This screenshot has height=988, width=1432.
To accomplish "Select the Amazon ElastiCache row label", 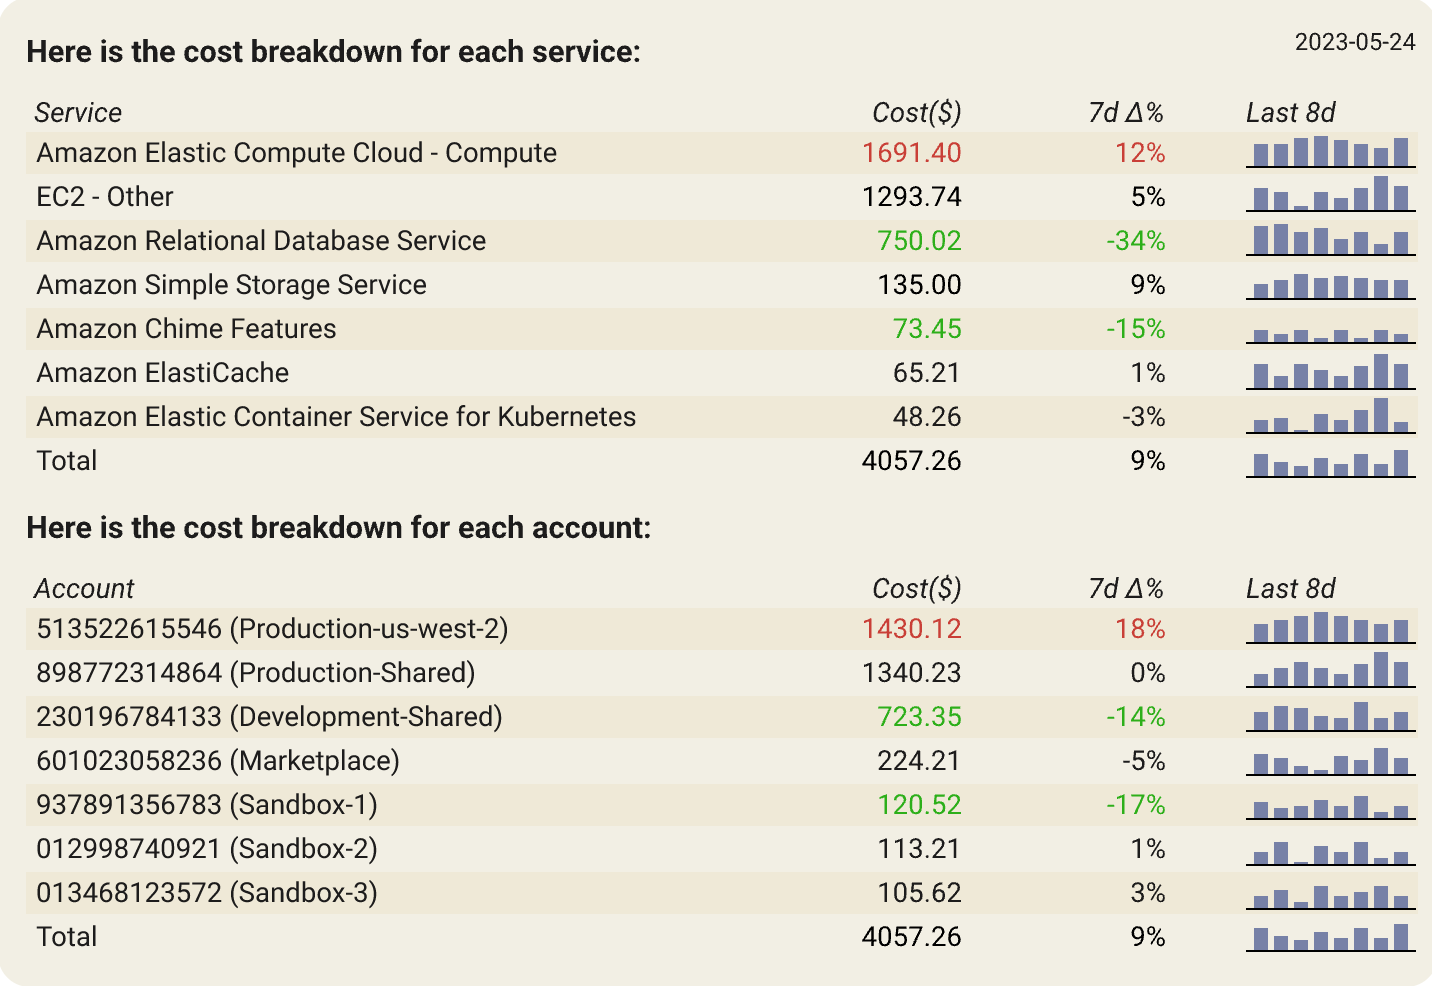I will pos(163,373).
